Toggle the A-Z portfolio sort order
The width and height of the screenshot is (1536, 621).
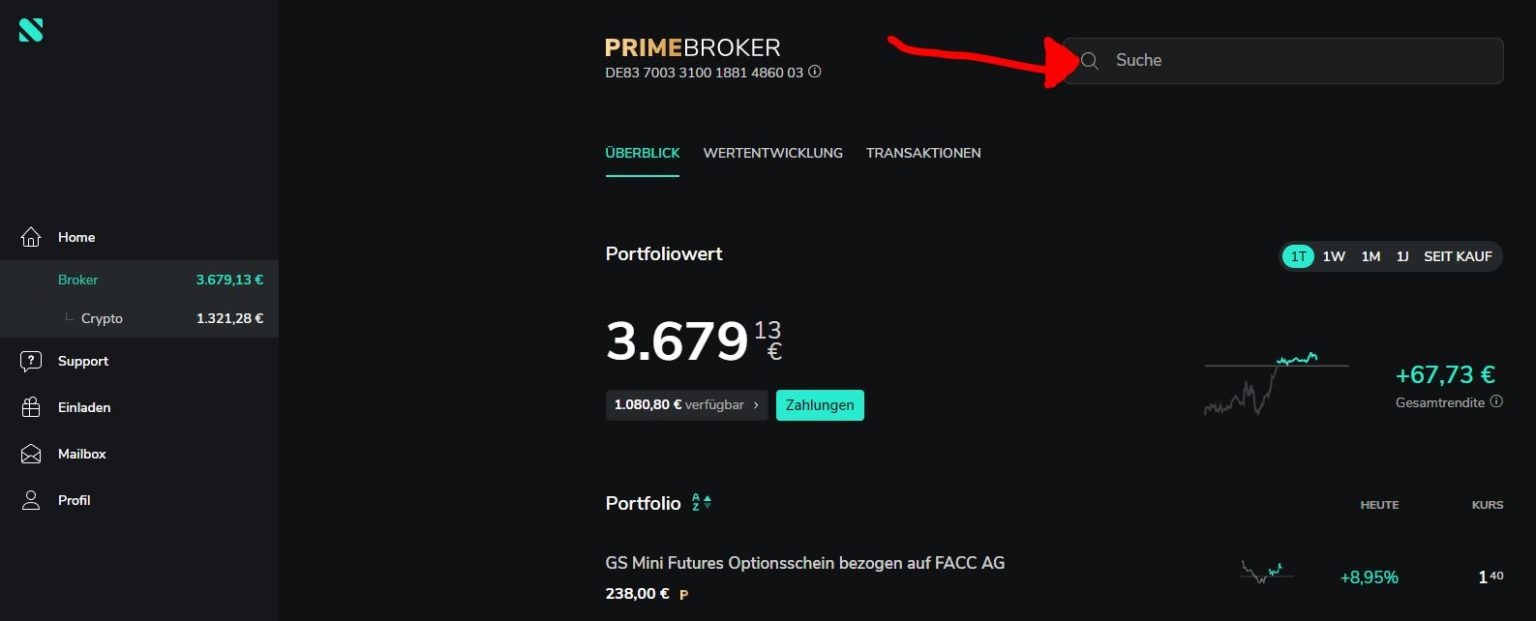(701, 503)
